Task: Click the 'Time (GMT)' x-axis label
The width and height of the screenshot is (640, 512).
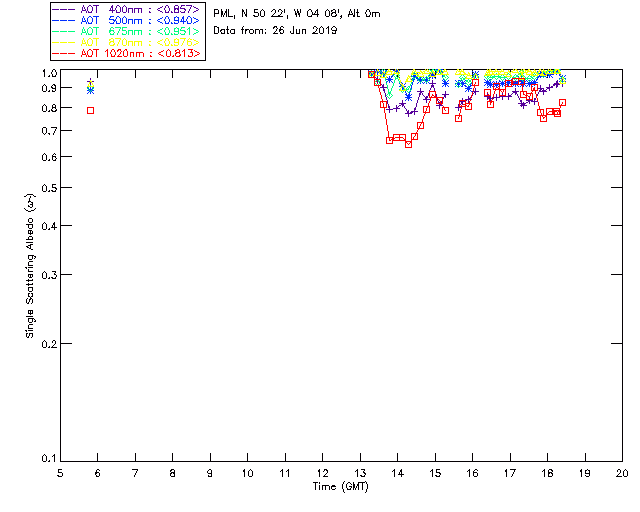Action: 341,485
